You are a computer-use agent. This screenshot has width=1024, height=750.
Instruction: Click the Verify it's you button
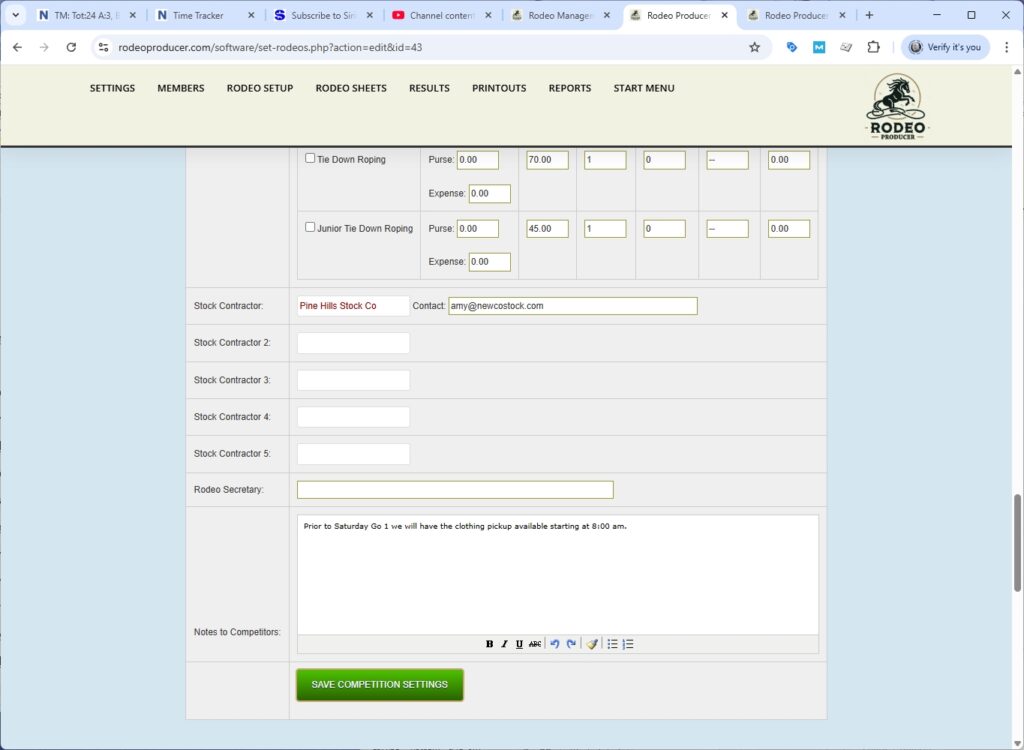(946, 47)
